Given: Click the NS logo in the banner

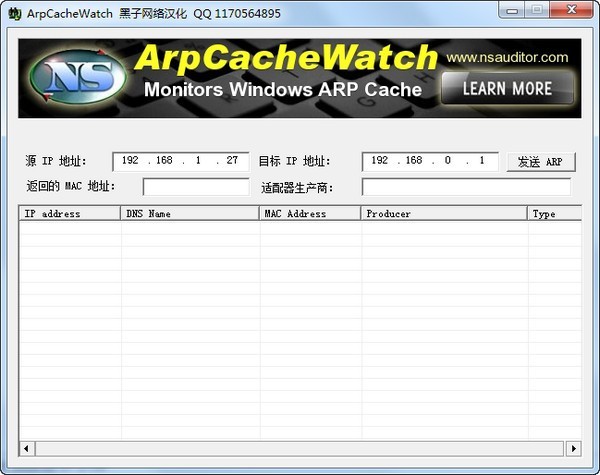Looking at the screenshot, I should (78, 77).
